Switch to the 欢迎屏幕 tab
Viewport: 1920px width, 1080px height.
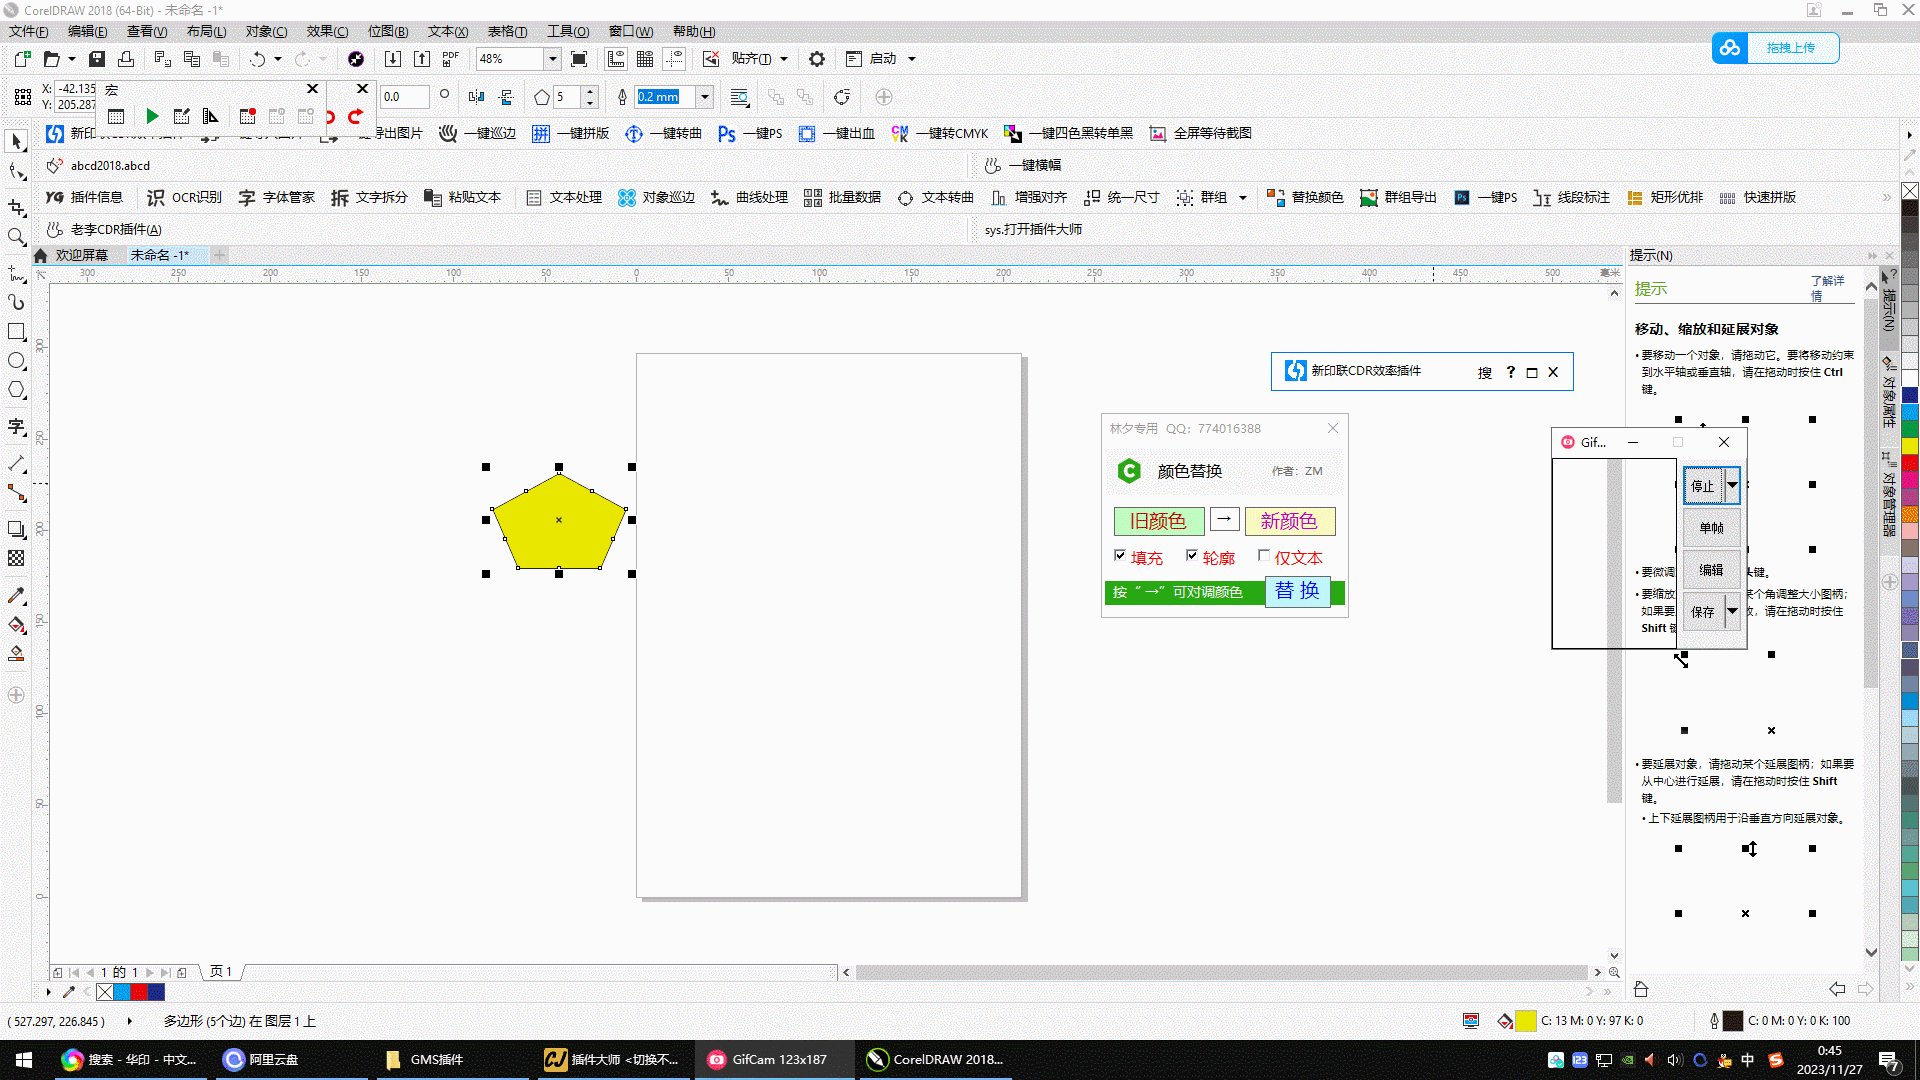[x=81, y=255]
